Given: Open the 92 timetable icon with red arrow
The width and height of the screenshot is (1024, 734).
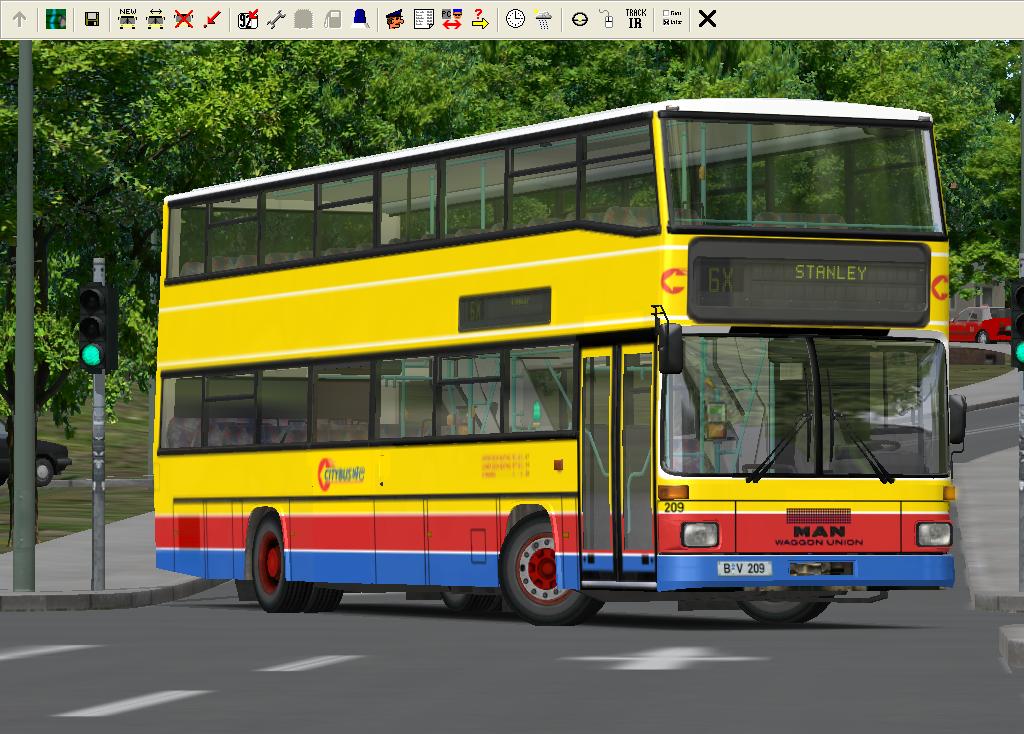Looking at the screenshot, I should 248,19.
